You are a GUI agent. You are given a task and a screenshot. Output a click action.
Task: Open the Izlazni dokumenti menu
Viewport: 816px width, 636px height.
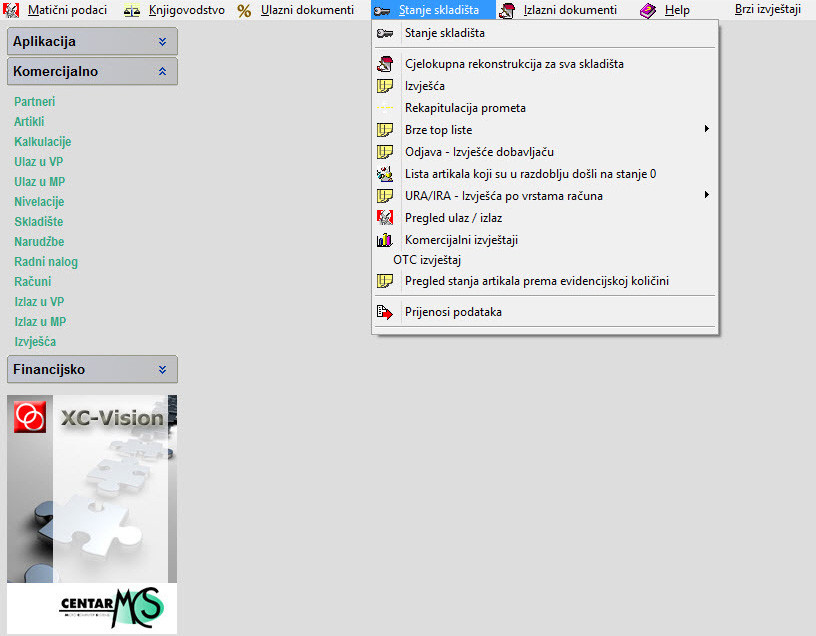[x=570, y=10]
